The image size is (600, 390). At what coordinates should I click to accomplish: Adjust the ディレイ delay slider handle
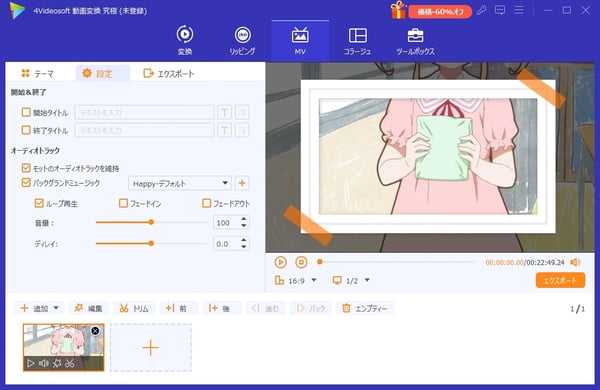[x=151, y=243]
